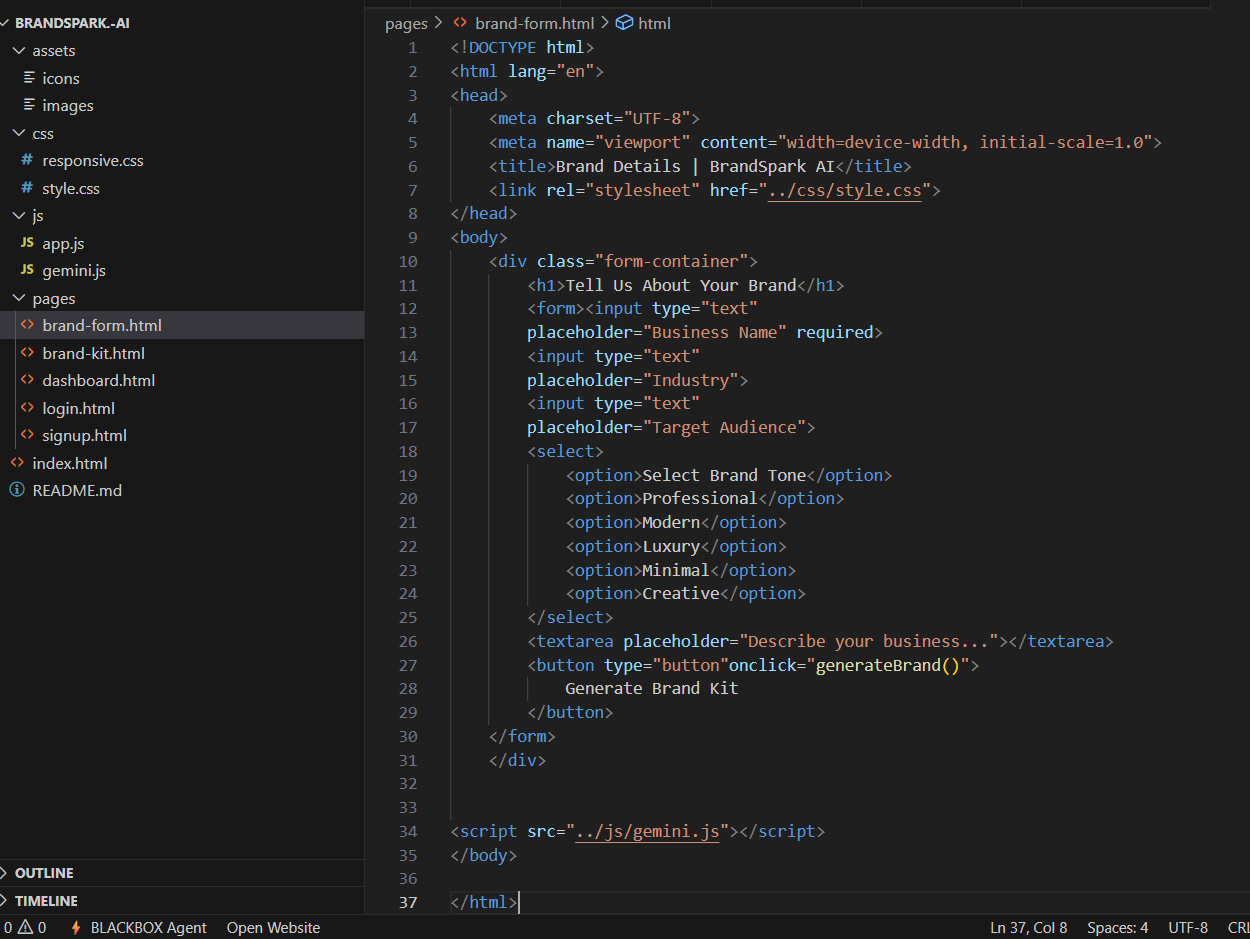The width and height of the screenshot is (1250, 939).
Task: Click the BLACKBOX lightning bolt icon
Action: tap(76, 927)
